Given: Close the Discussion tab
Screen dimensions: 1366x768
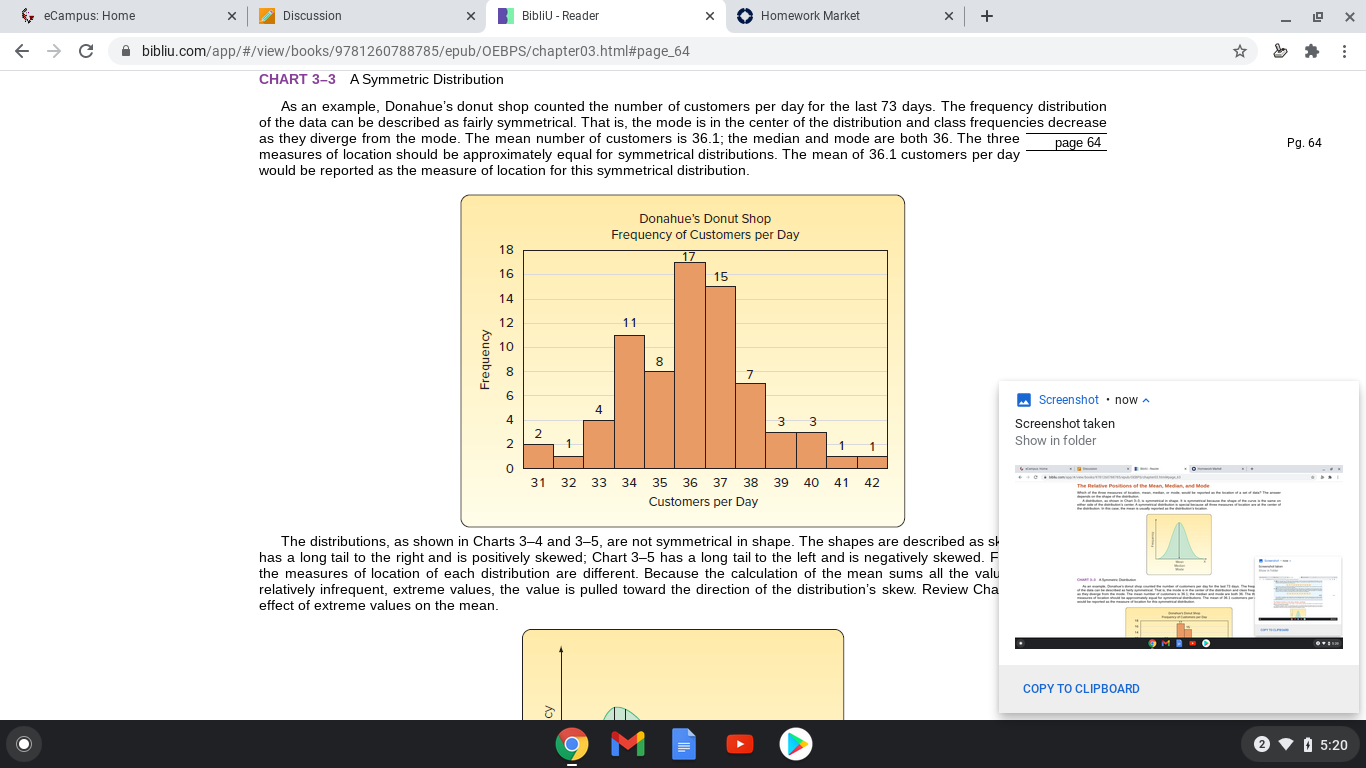Looking at the screenshot, I should 470,16.
